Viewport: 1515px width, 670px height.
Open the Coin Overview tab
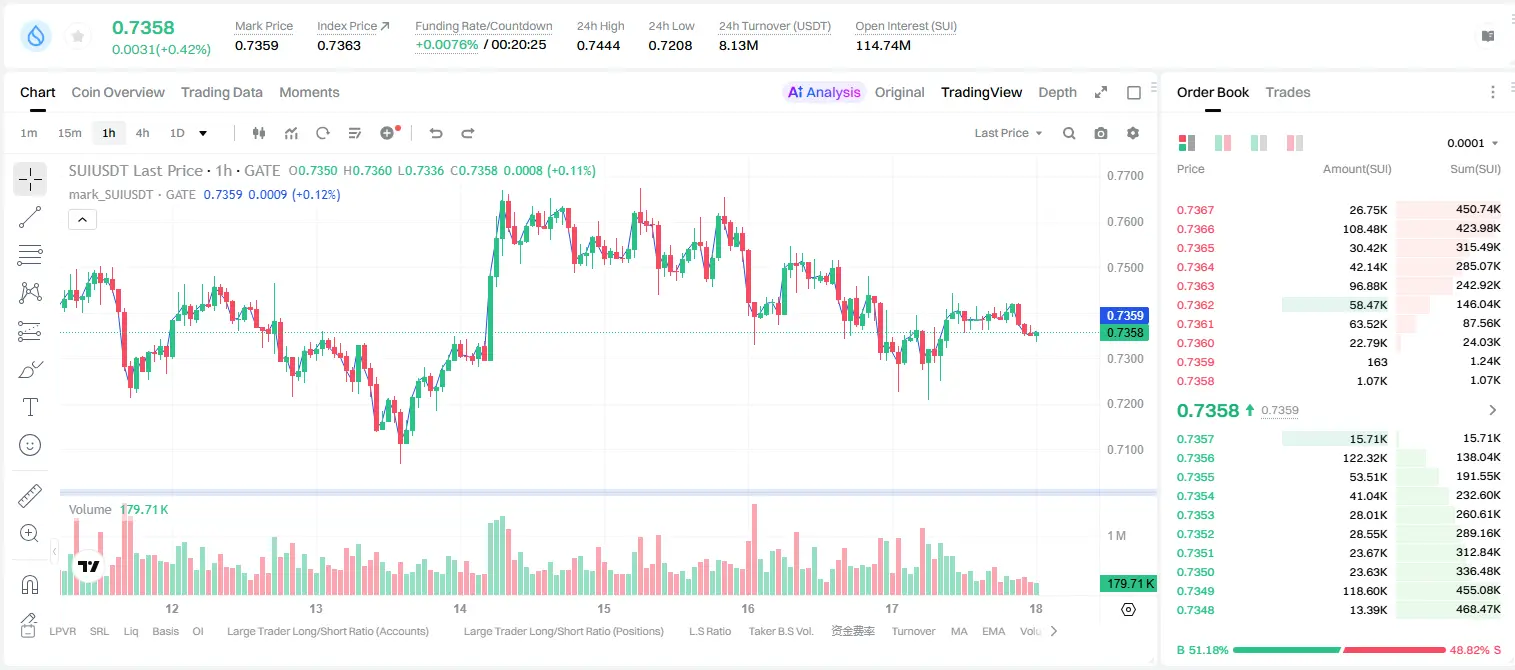(118, 92)
